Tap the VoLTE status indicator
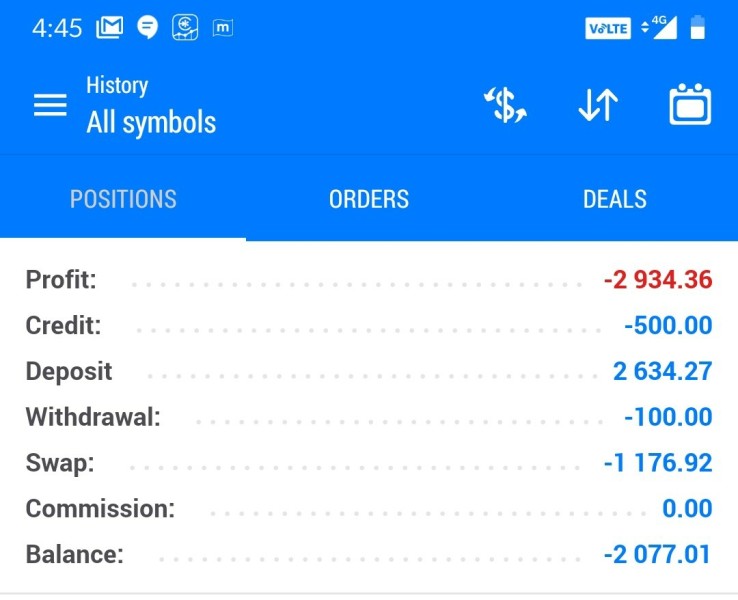The image size is (738, 600). [607, 29]
